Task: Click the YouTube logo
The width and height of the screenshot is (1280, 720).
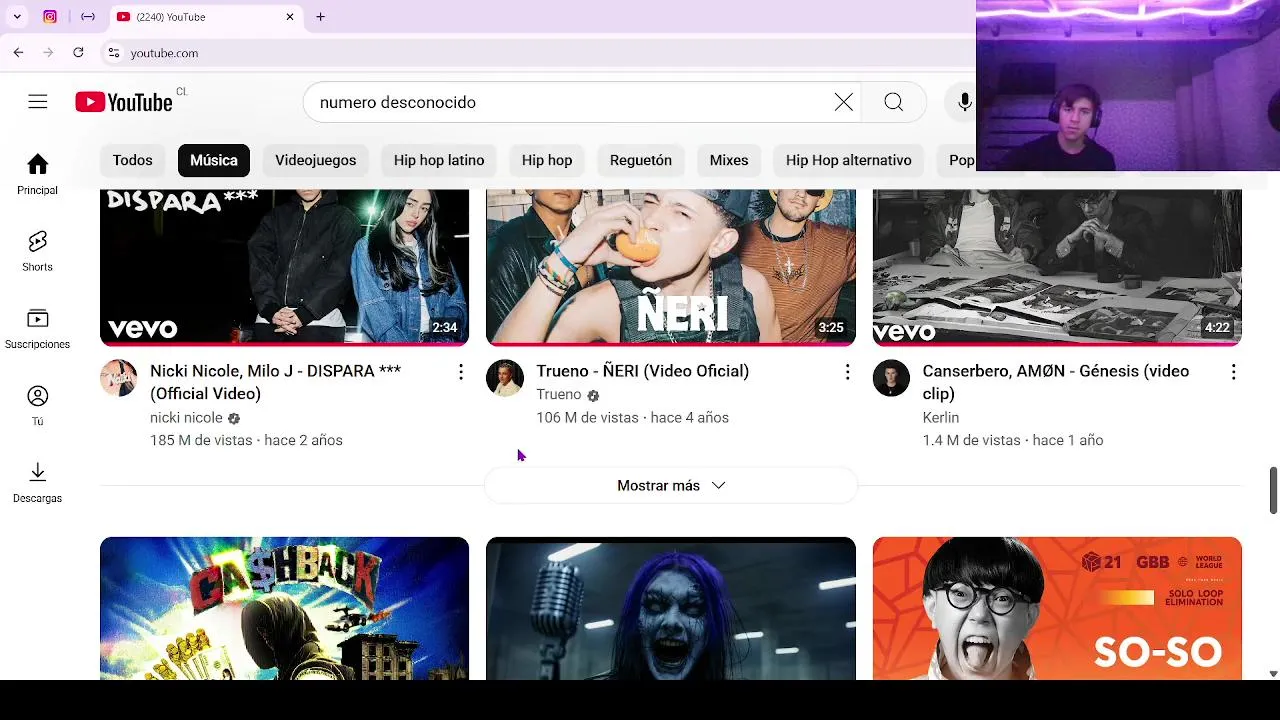Action: pyautogui.click(x=124, y=102)
